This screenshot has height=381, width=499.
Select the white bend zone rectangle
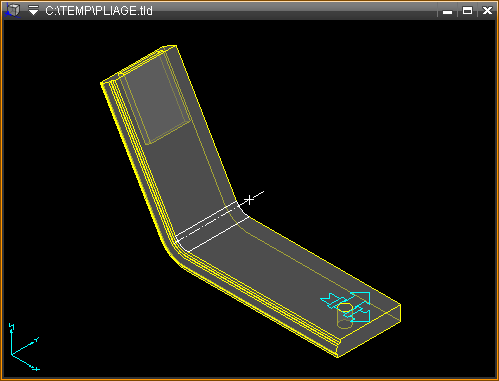coord(212,226)
